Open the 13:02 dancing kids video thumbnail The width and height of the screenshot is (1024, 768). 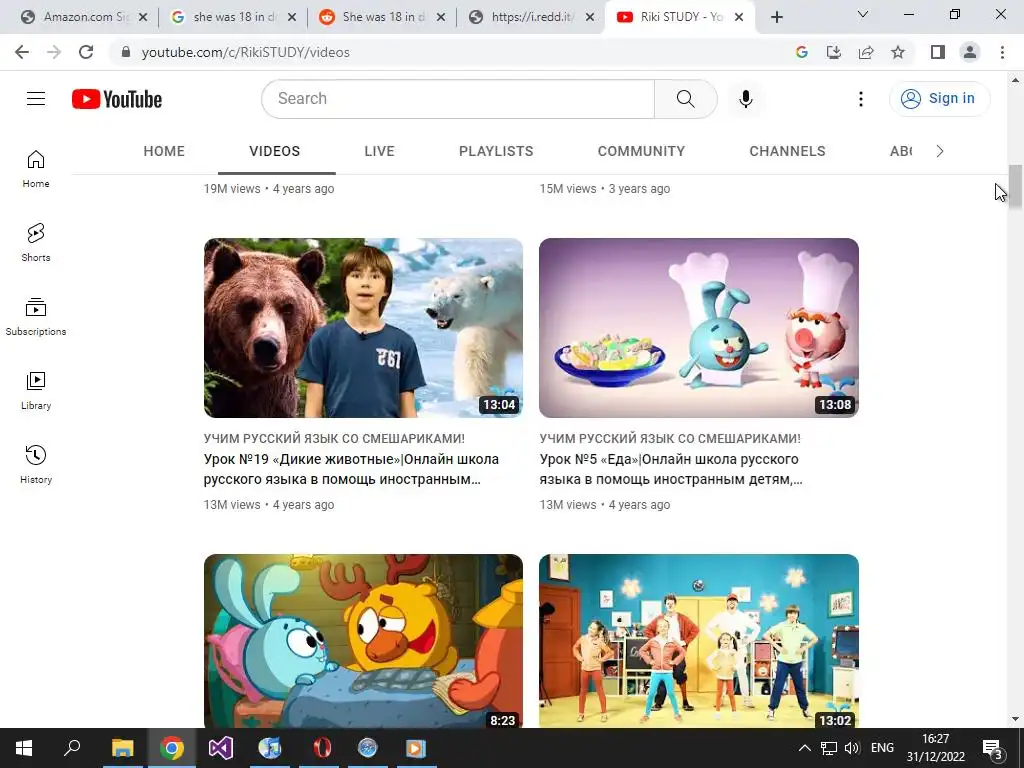click(699, 641)
